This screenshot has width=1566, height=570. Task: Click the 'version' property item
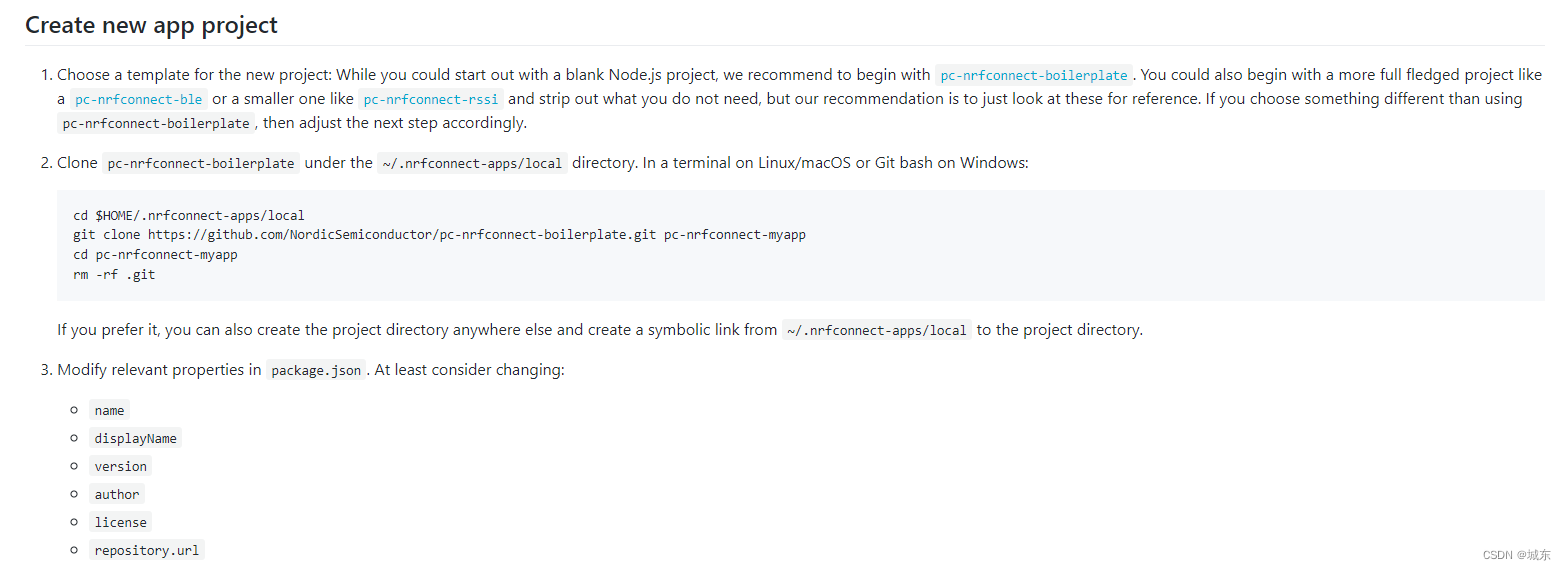(x=121, y=466)
